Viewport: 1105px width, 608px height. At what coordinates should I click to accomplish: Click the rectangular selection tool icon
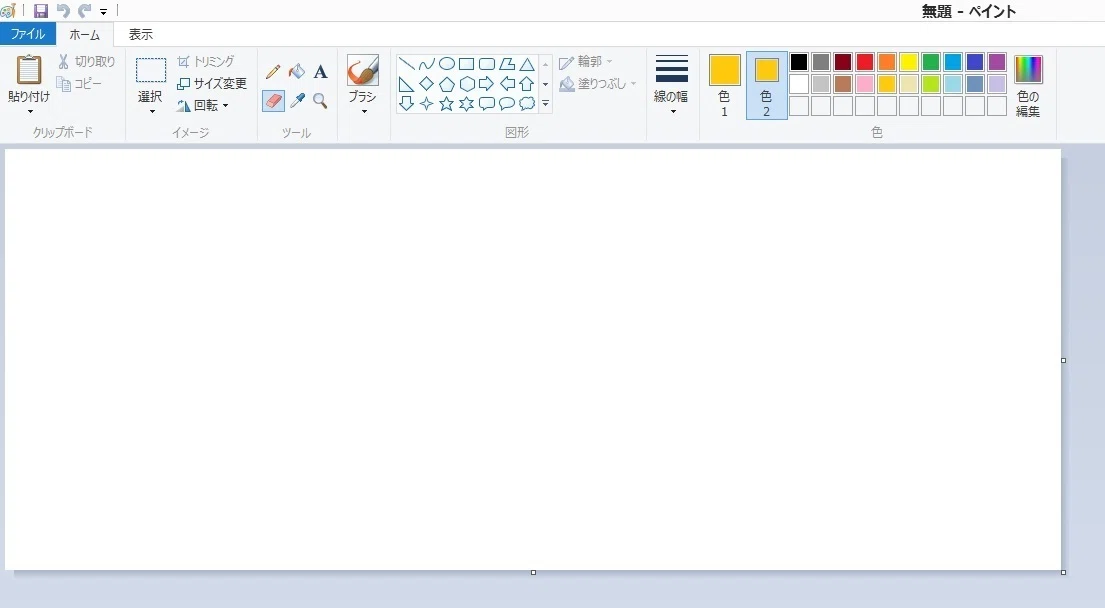[x=151, y=70]
